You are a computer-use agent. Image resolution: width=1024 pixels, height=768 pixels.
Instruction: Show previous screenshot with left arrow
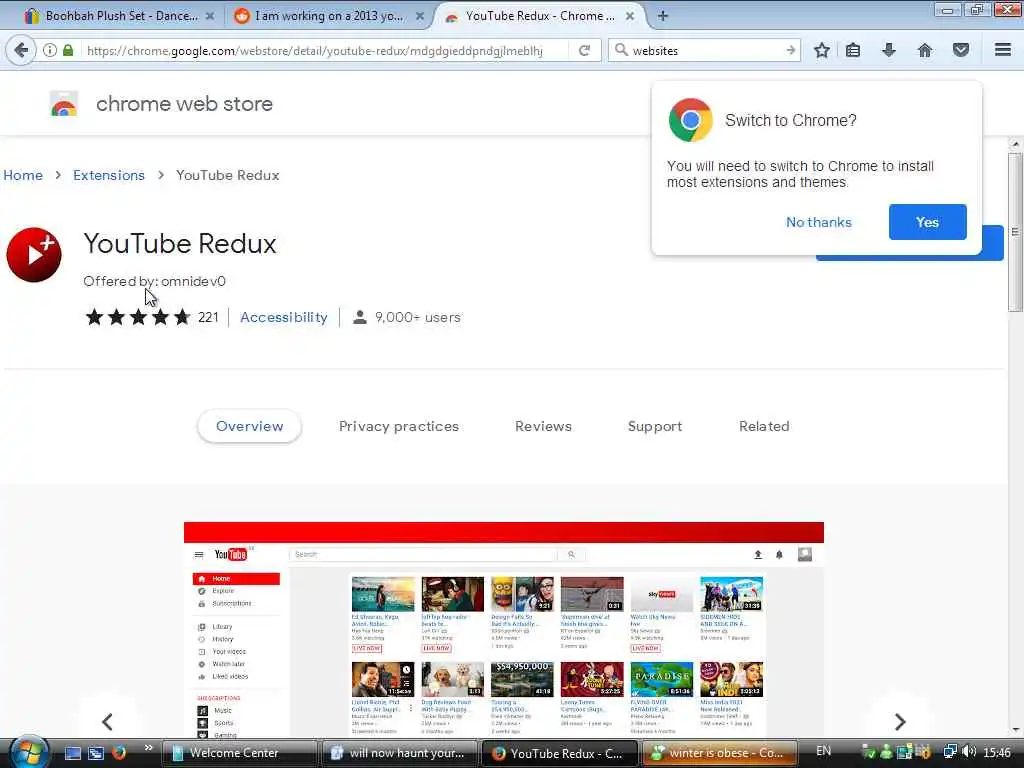[x=108, y=722]
